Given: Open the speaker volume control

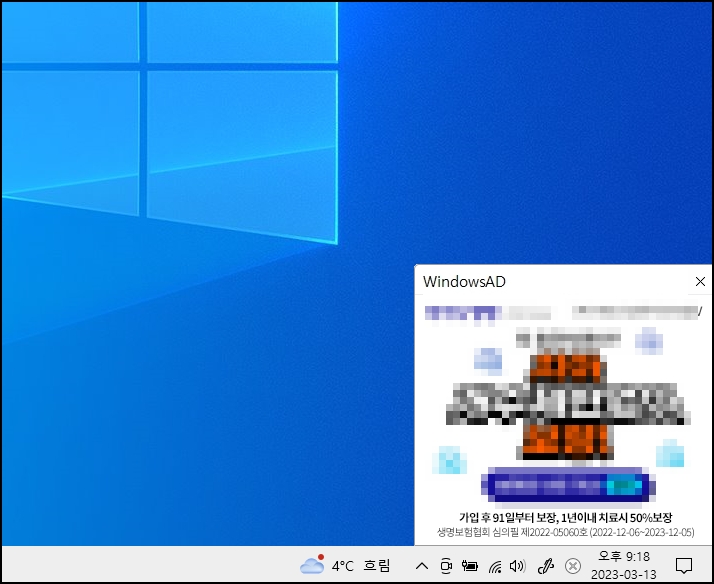Looking at the screenshot, I should (518, 566).
